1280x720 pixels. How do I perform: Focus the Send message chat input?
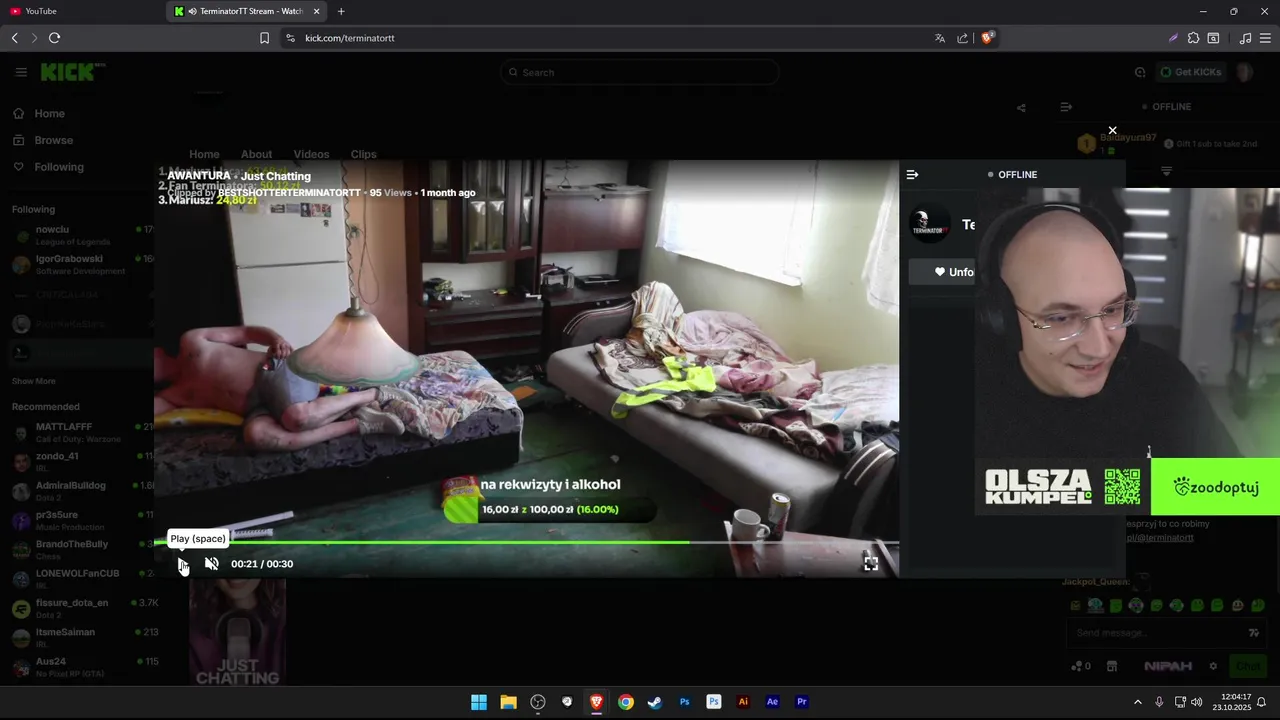(x=1157, y=633)
